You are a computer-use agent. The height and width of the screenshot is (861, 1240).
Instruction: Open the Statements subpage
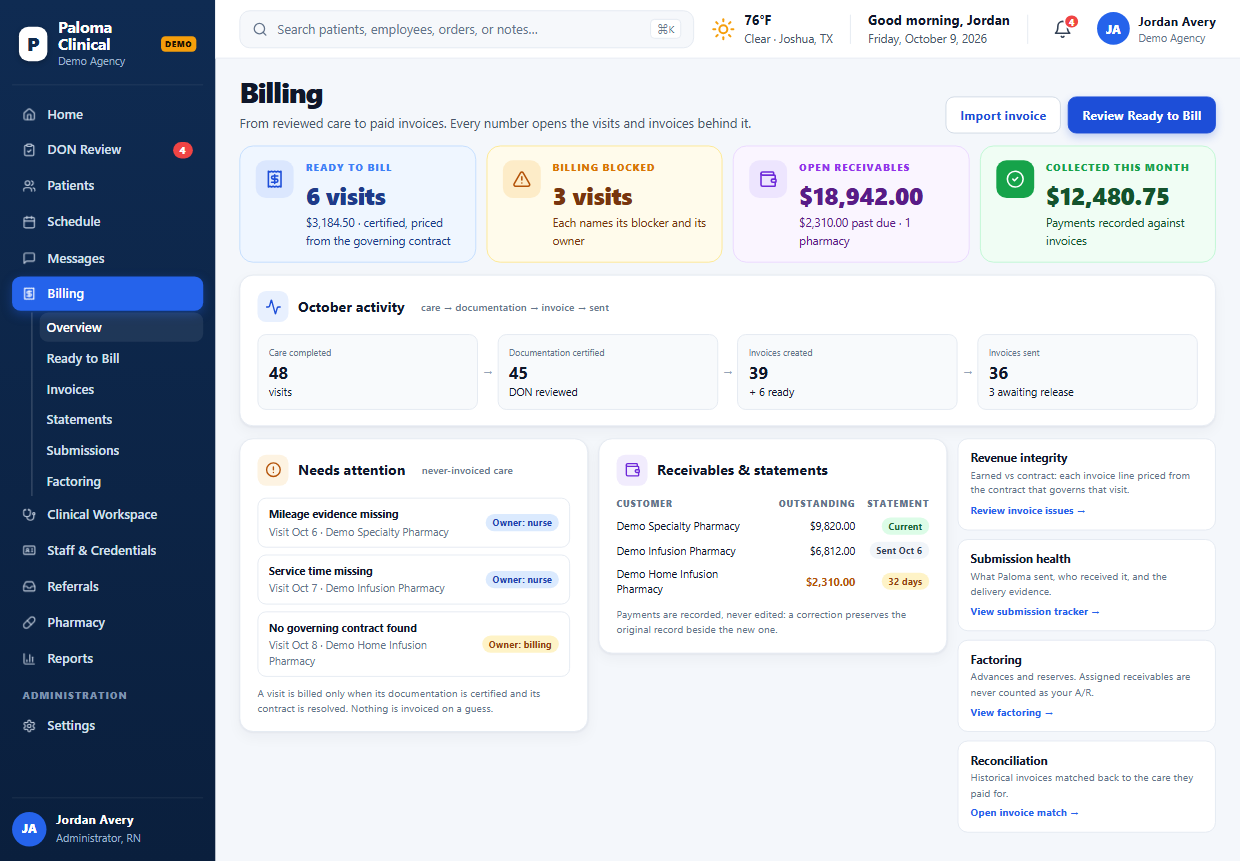[x=121, y=420]
